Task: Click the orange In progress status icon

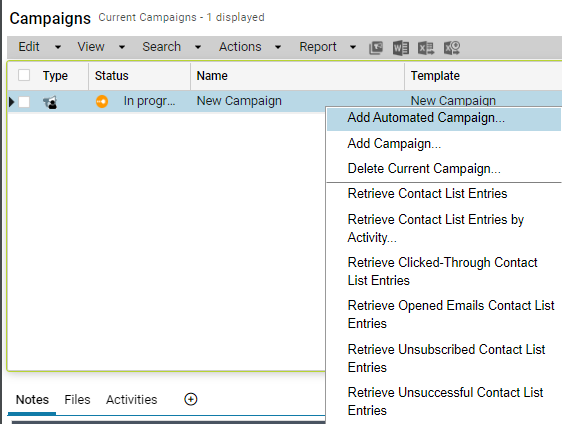Action: coord(102,101)
